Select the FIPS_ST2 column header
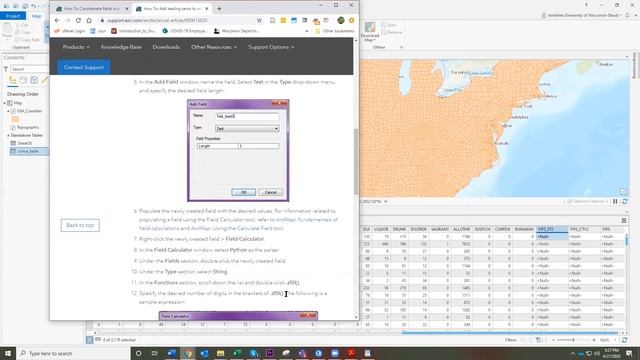This screenshot has width=640, height=360. (552, 229)
